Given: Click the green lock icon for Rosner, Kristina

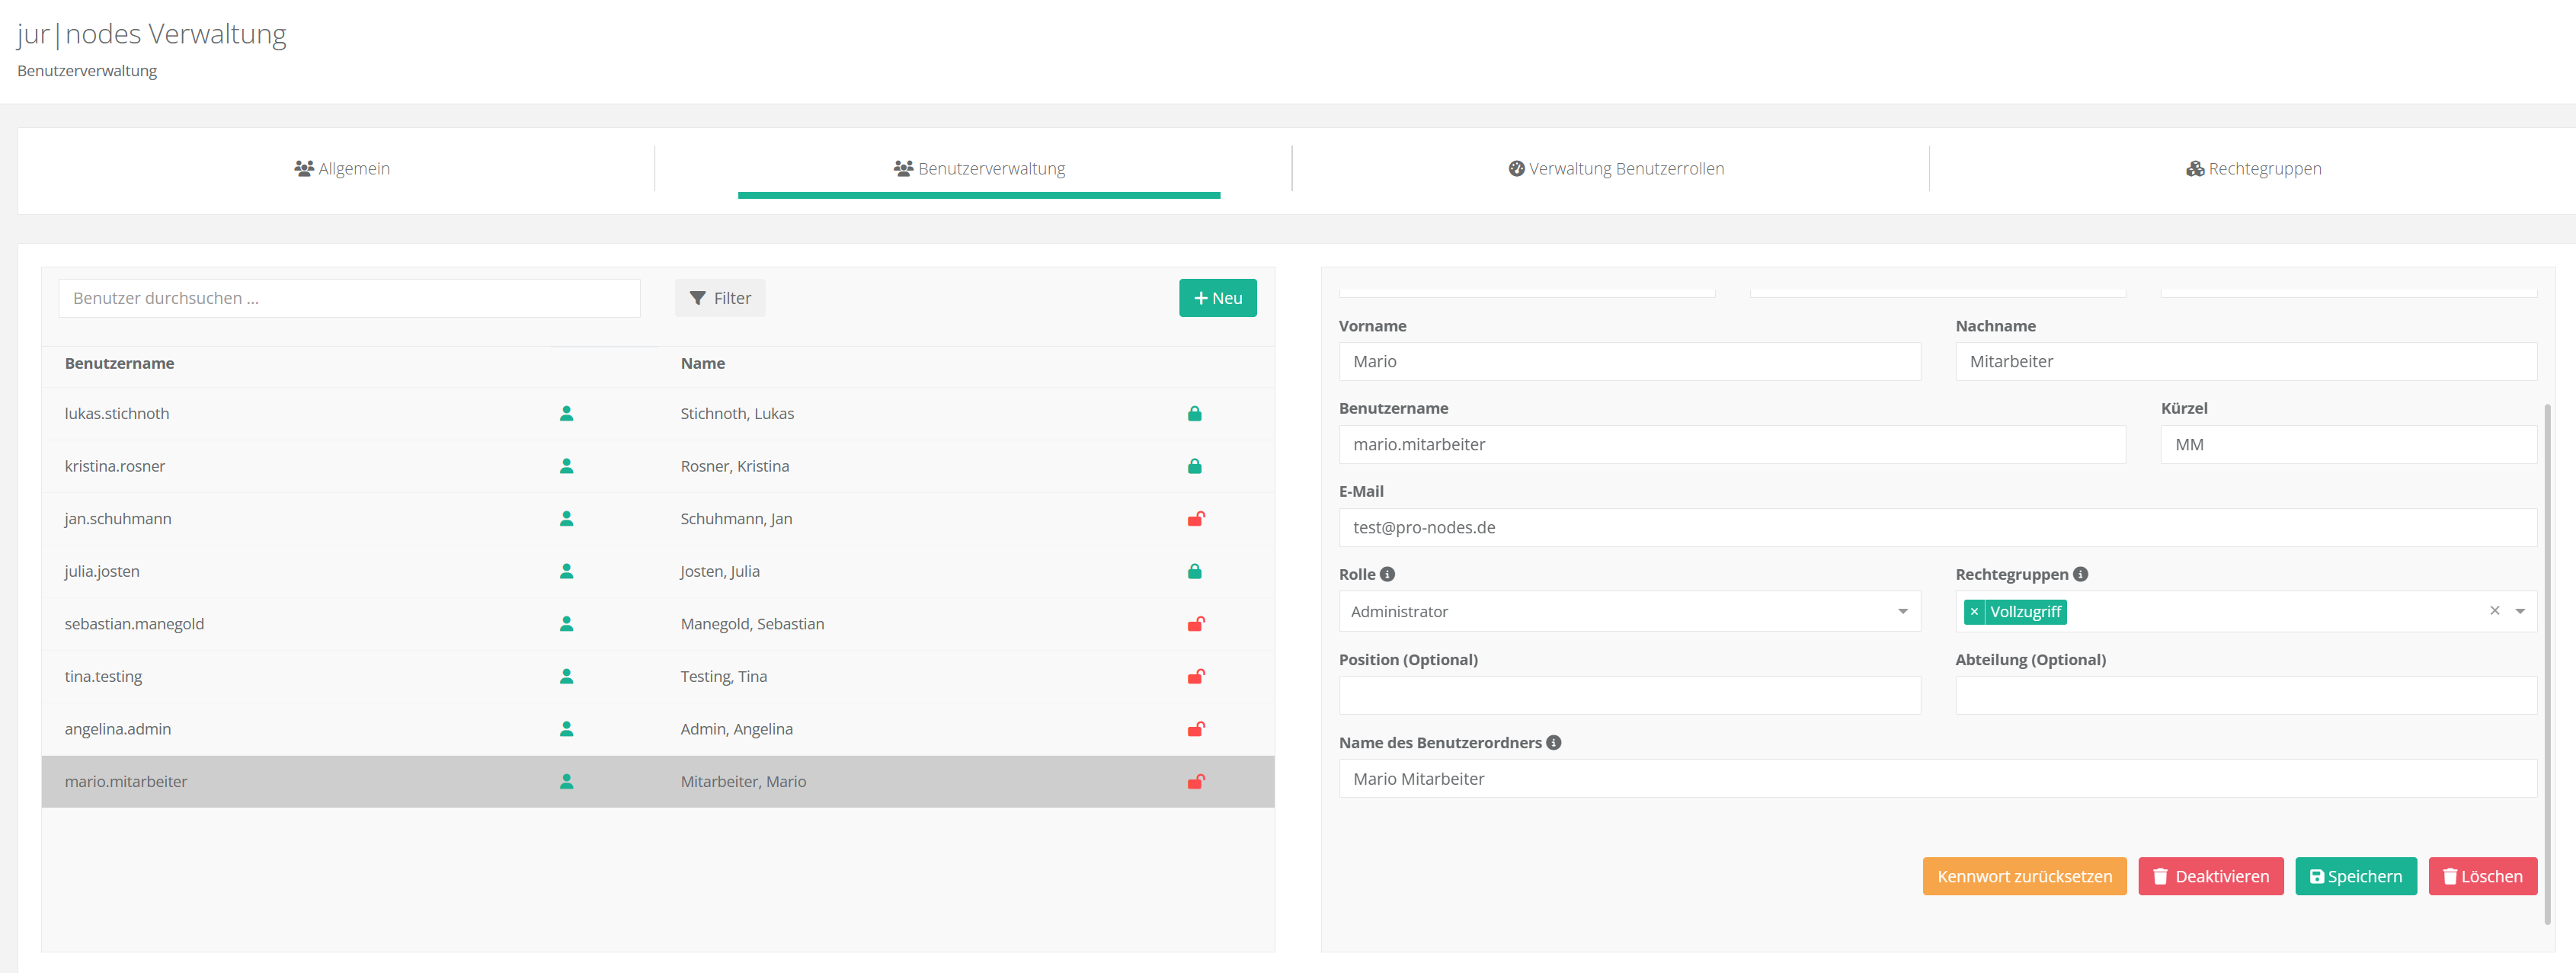Looking at the screenshot, I should point(1194,466).
